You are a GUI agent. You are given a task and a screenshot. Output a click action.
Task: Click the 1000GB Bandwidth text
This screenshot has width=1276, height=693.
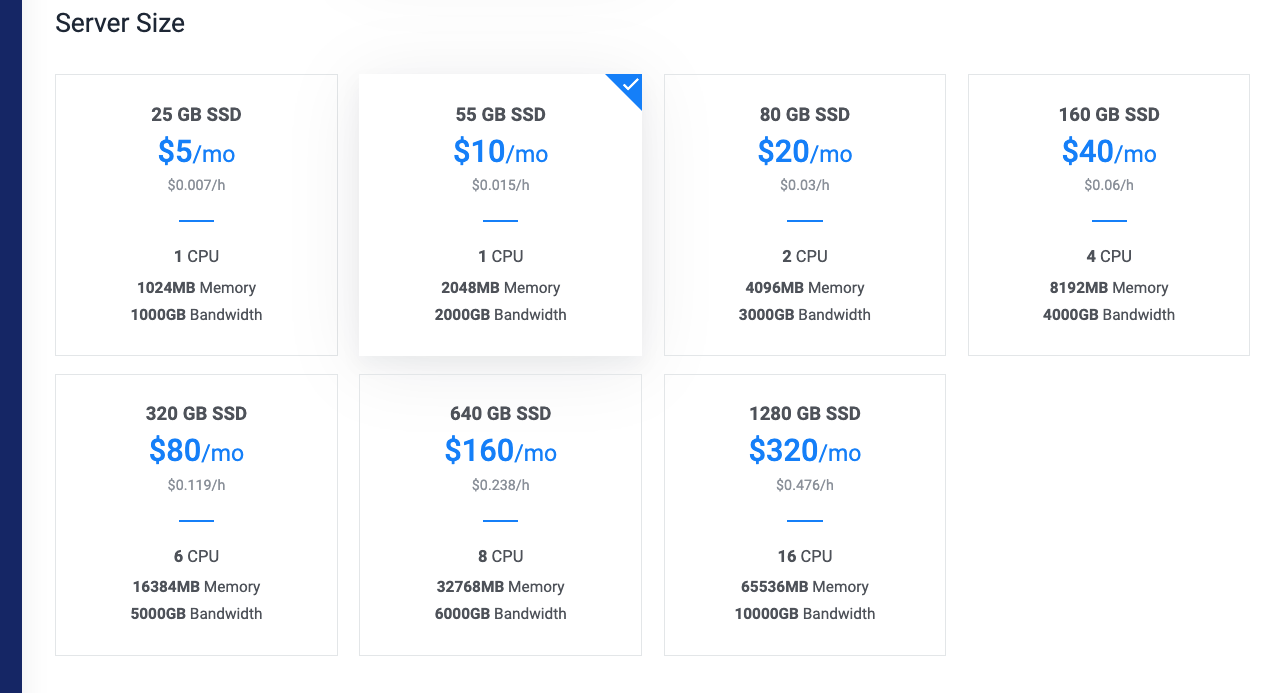(196, 315)
